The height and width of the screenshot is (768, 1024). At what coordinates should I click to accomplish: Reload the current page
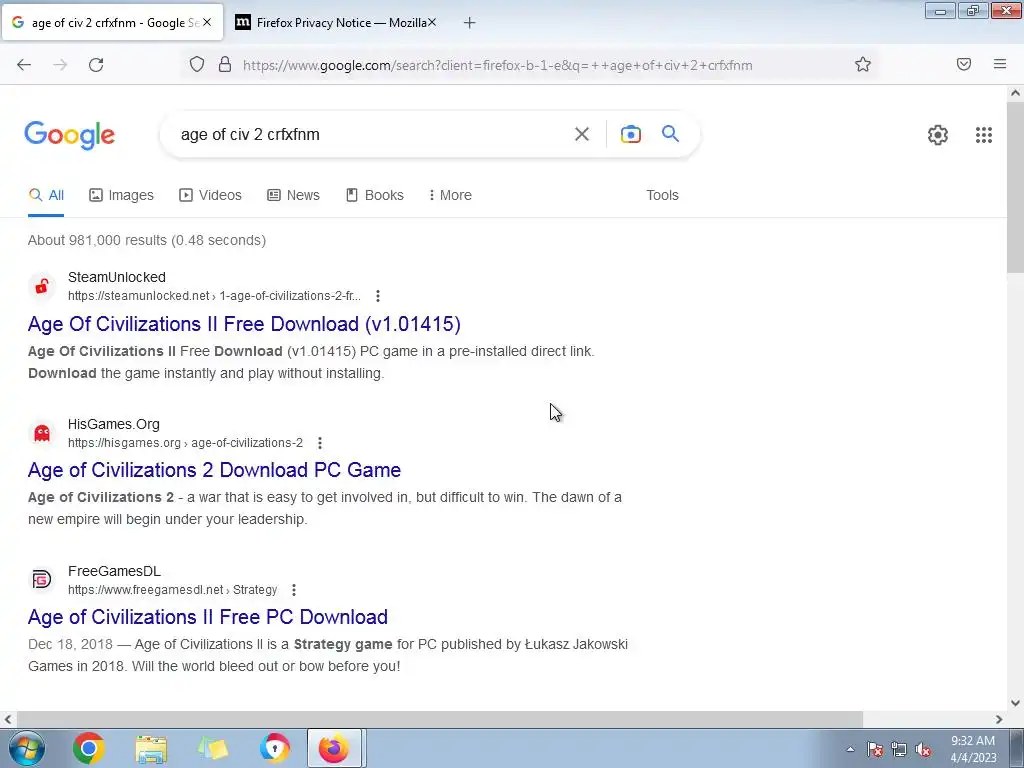coord(96,65)
